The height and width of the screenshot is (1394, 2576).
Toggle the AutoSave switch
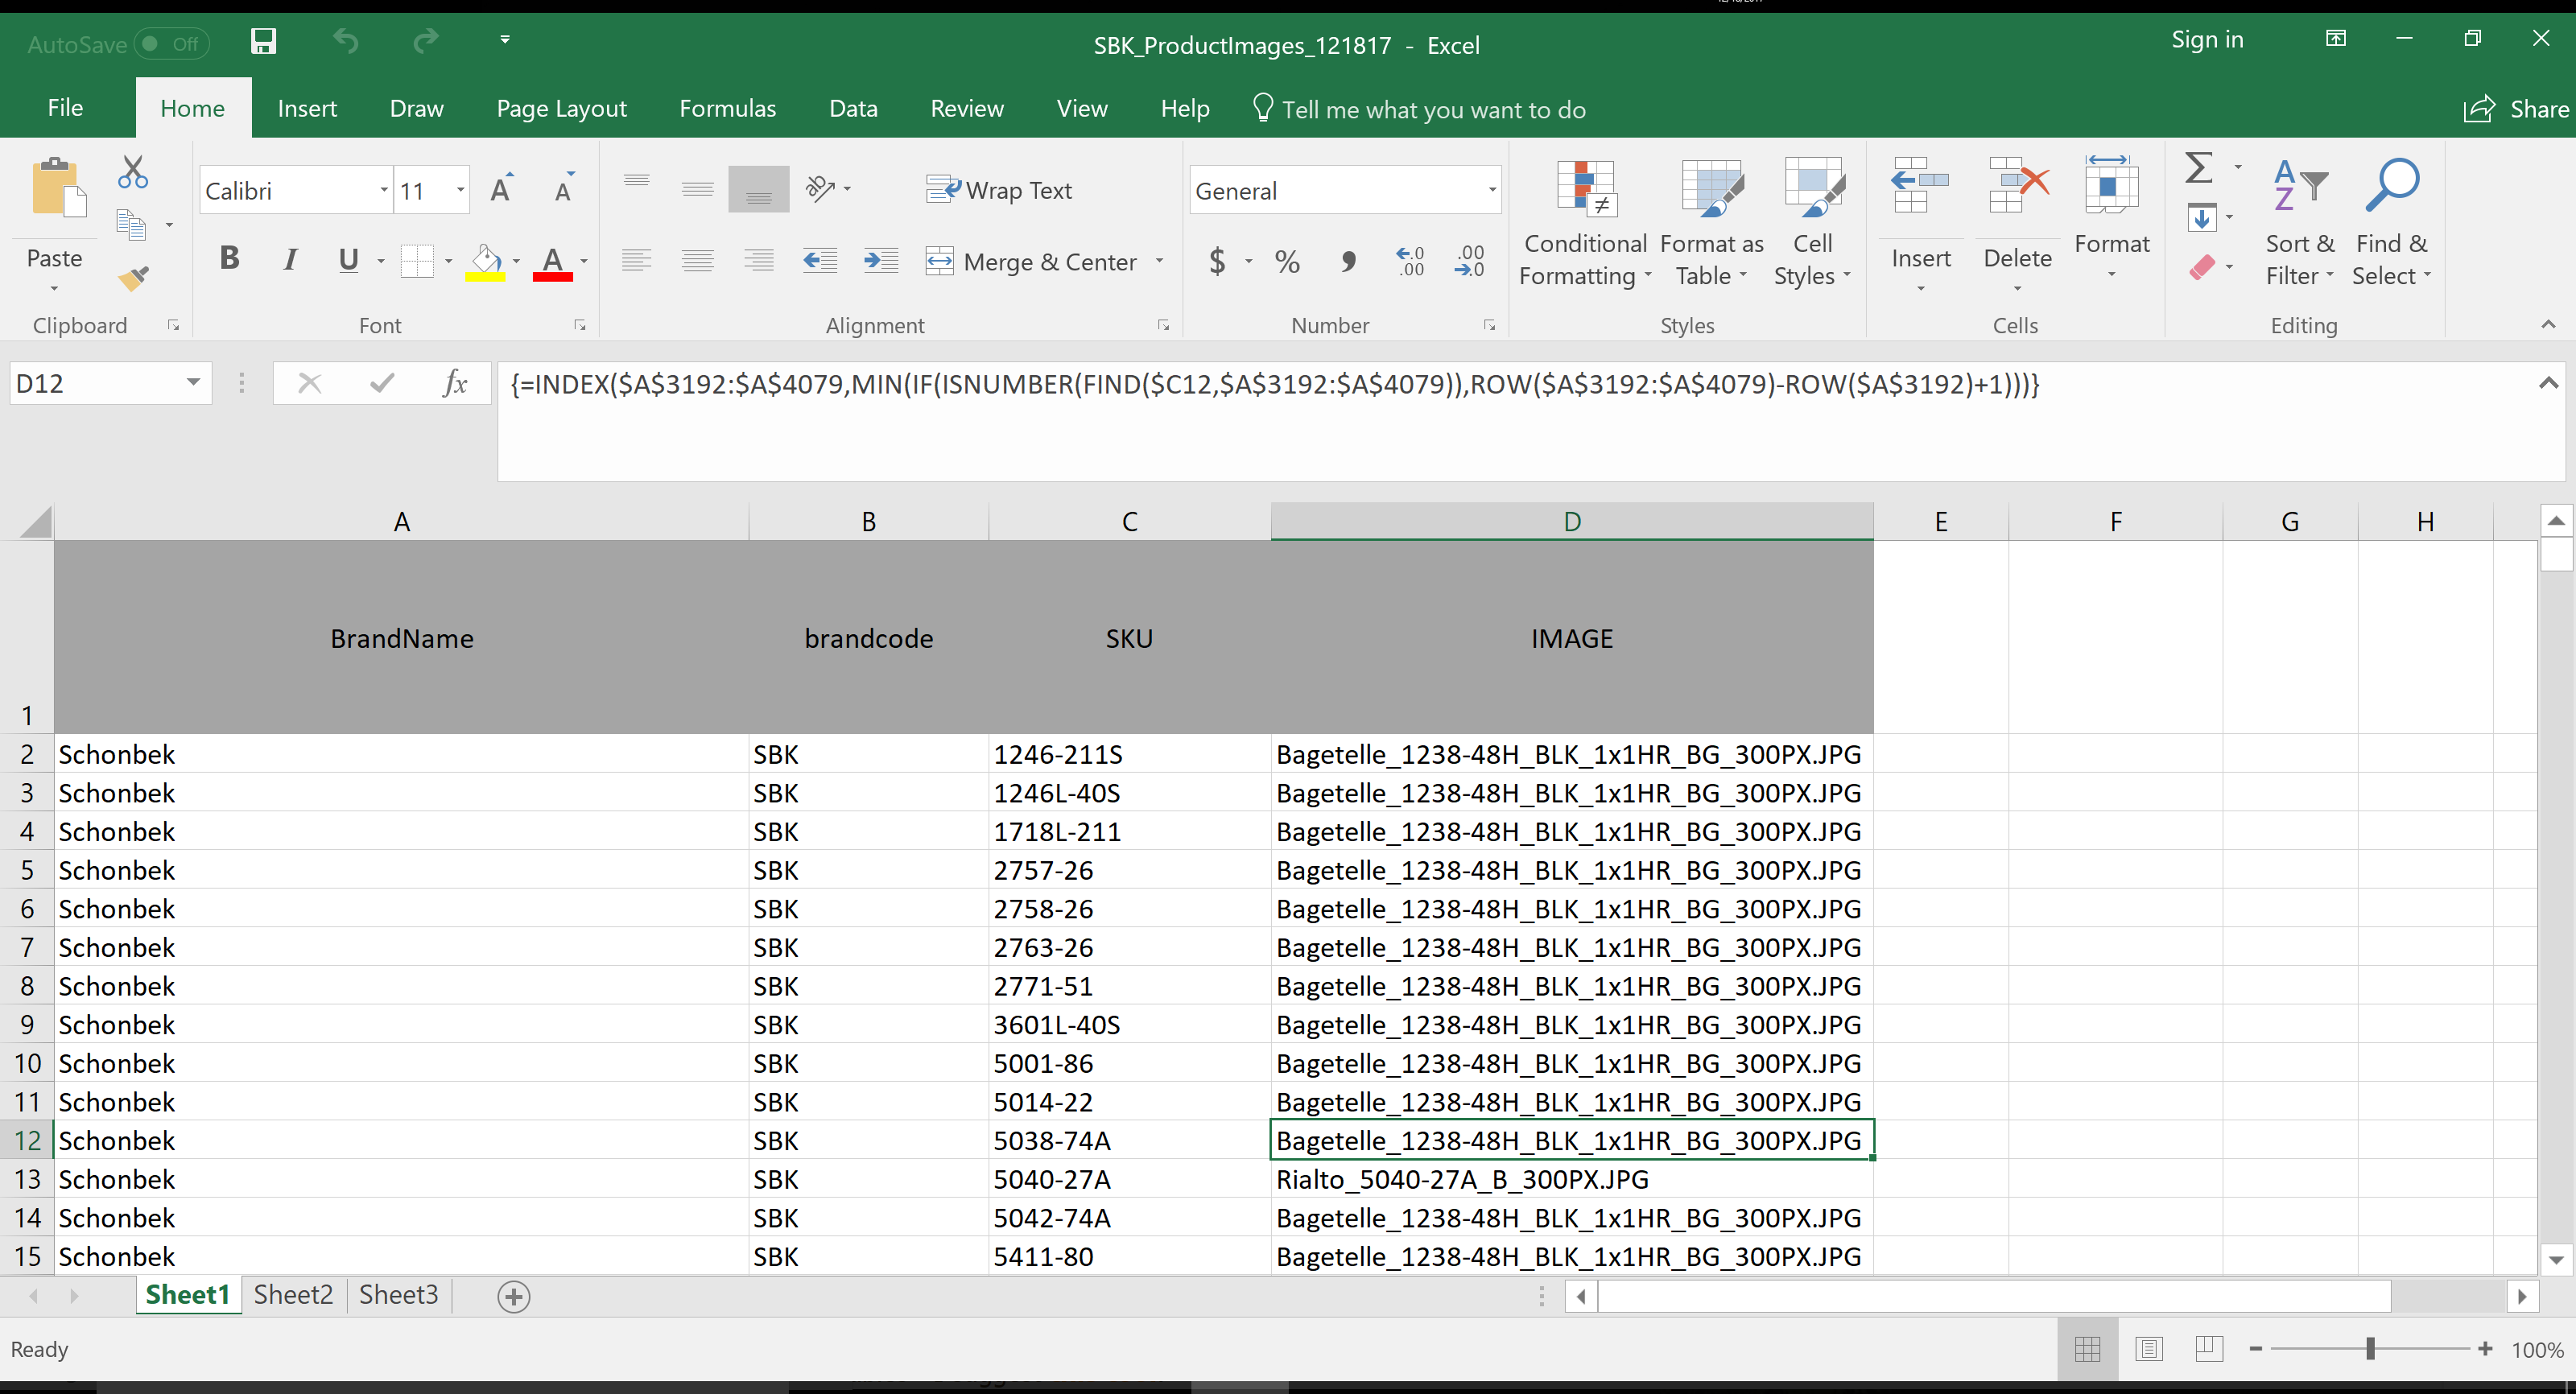[171, 43]
